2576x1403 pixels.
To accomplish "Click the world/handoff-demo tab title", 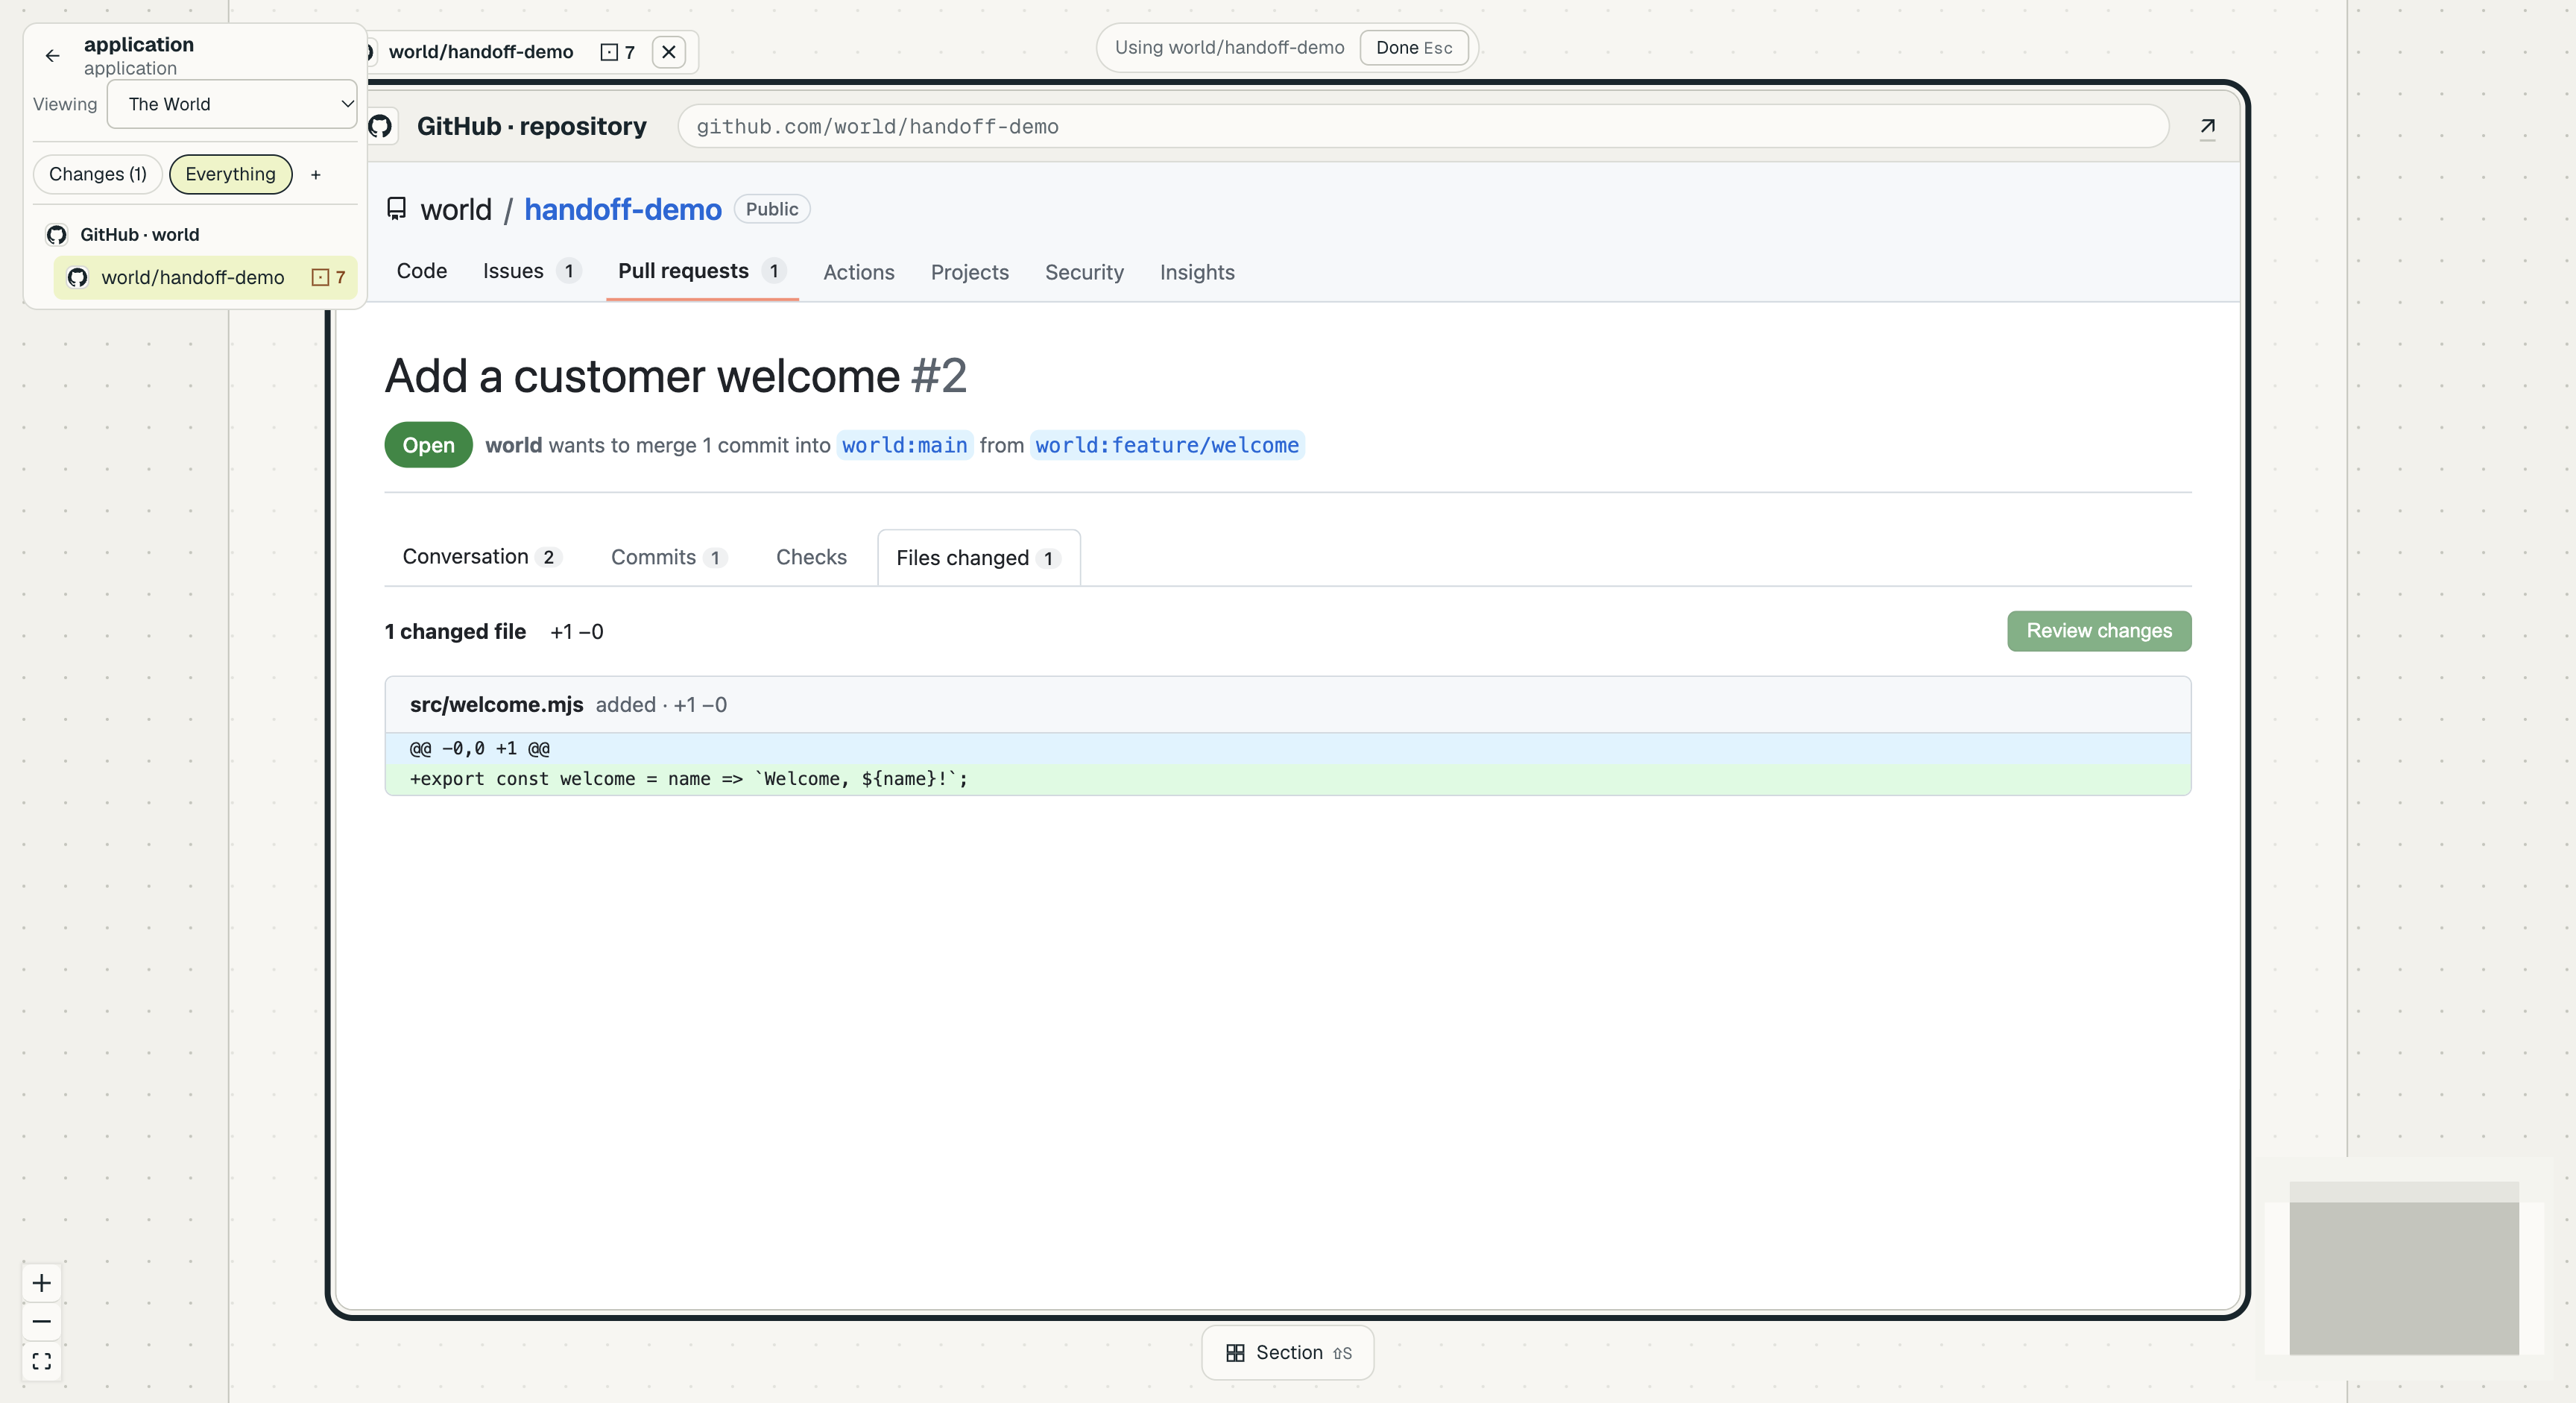I will coord(481,52).
